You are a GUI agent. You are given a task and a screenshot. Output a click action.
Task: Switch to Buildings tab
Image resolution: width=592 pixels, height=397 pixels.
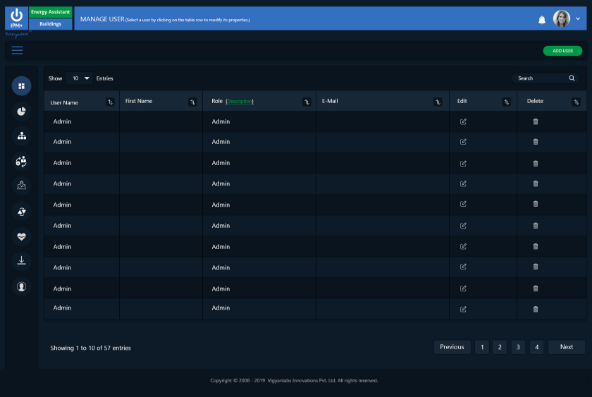pyautogui.click(x=51, y=24)
